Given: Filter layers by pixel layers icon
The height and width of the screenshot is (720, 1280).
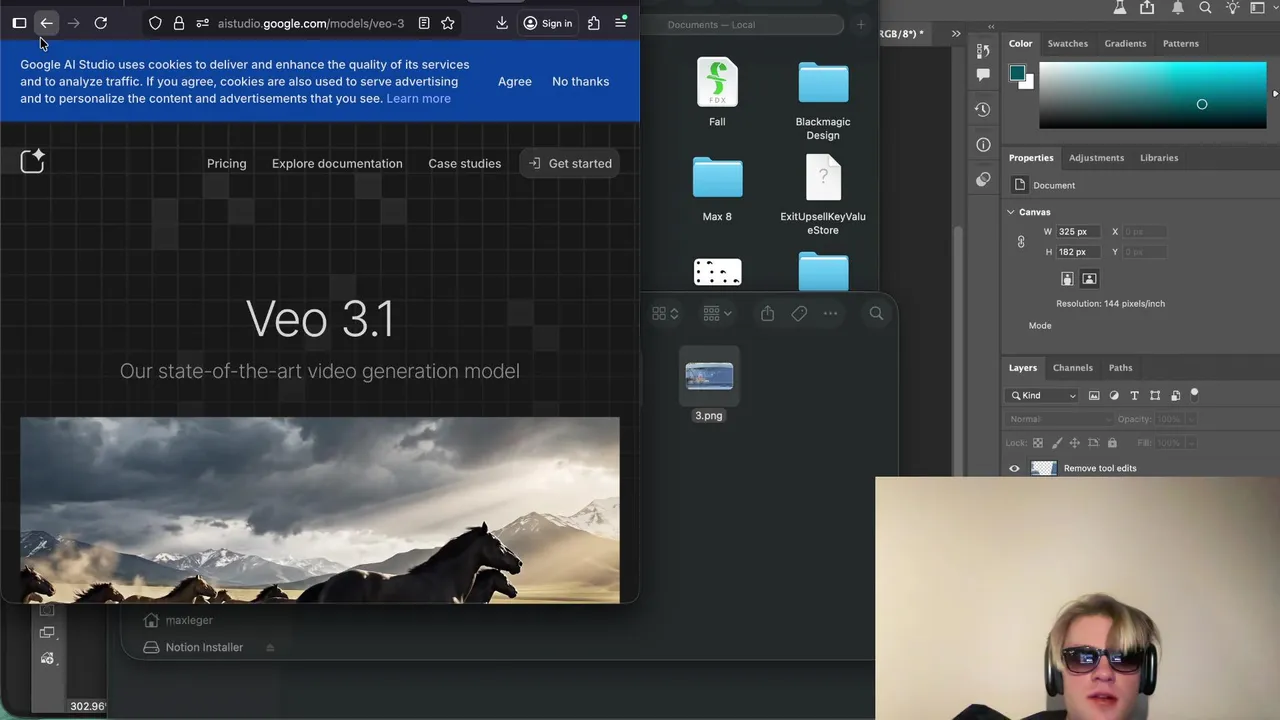Looking at the screenshot, I should (1094, 396).
